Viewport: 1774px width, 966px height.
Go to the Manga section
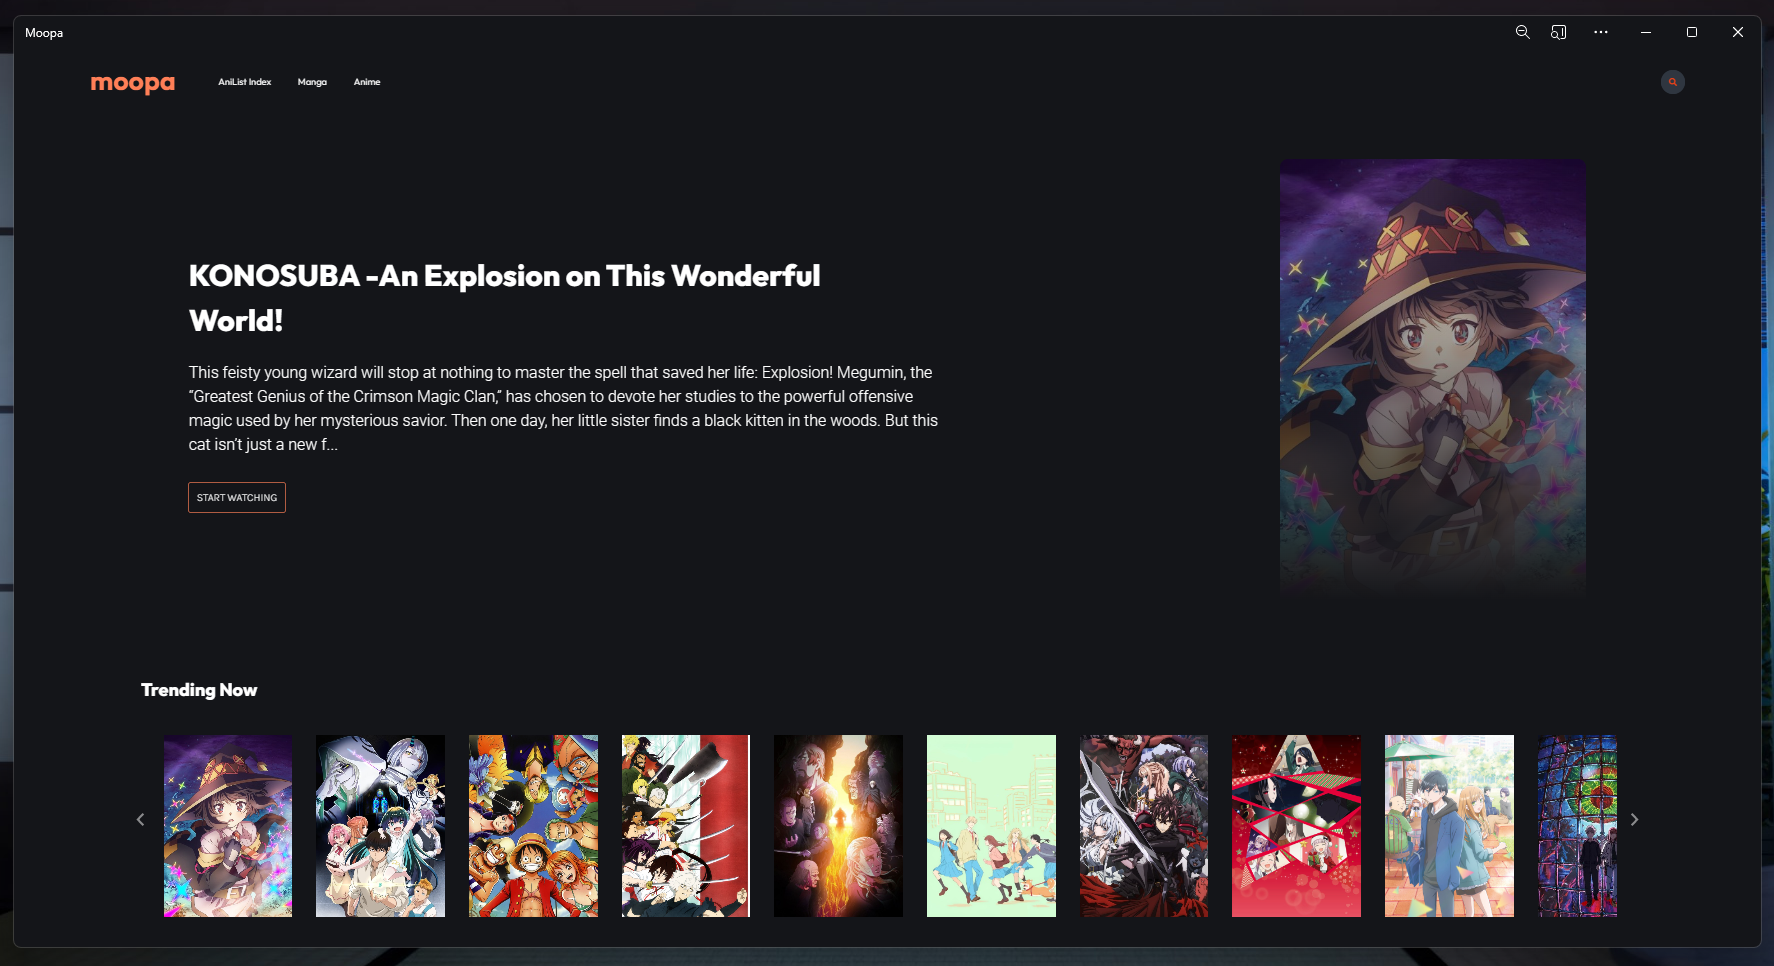click(x=312, y=82)
